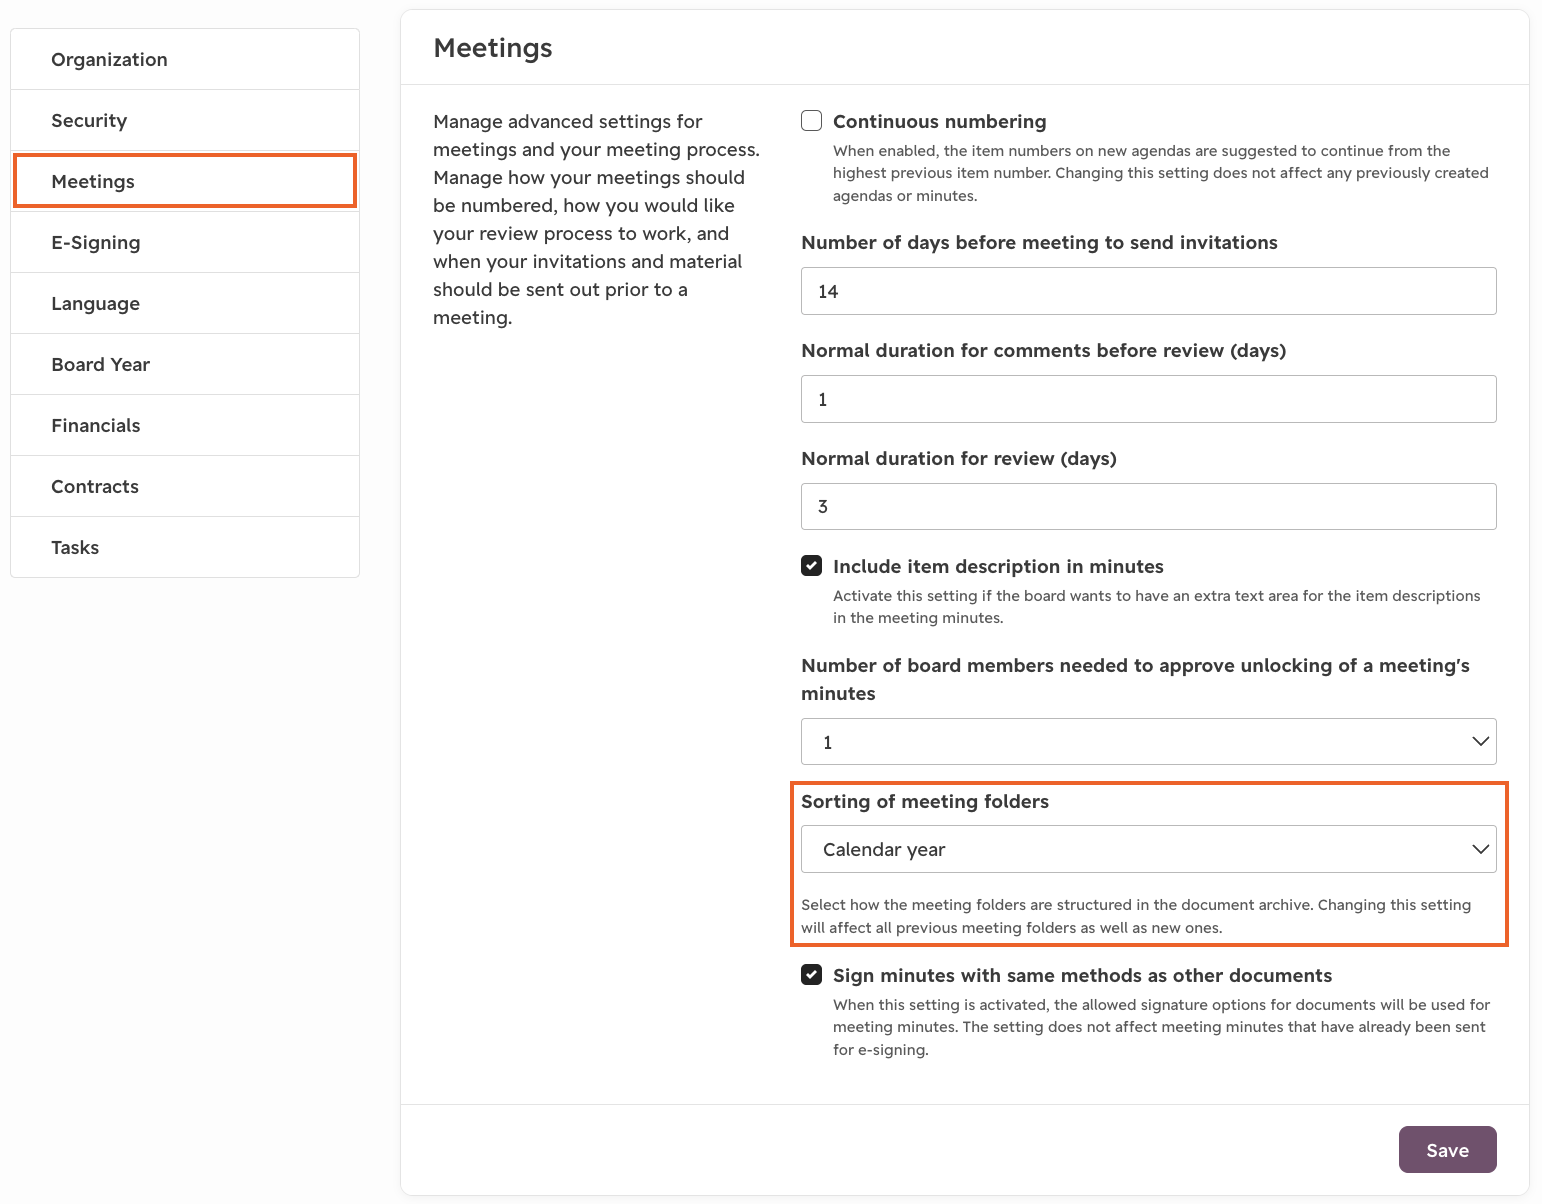
Task: Click the Sorting of meeting folders label
Action: (925, 801)
